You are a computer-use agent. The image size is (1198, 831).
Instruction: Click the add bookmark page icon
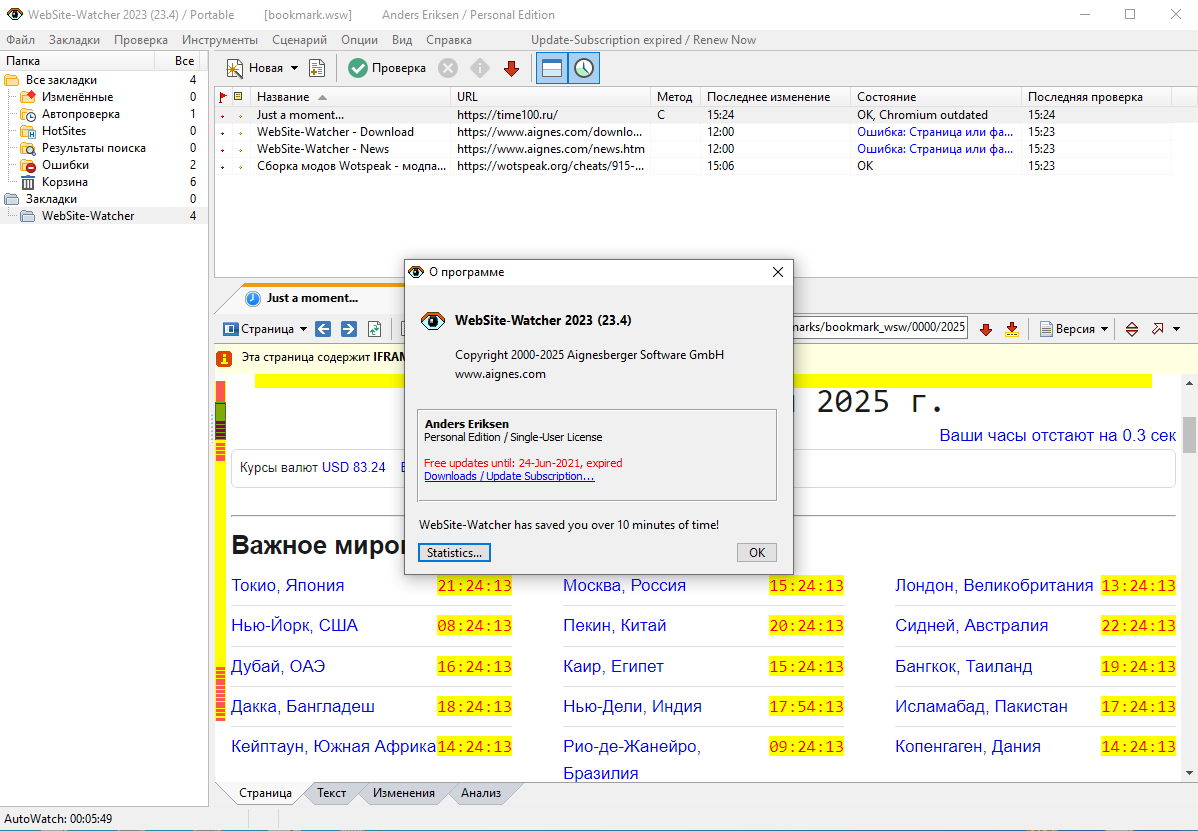pos(317,68)
